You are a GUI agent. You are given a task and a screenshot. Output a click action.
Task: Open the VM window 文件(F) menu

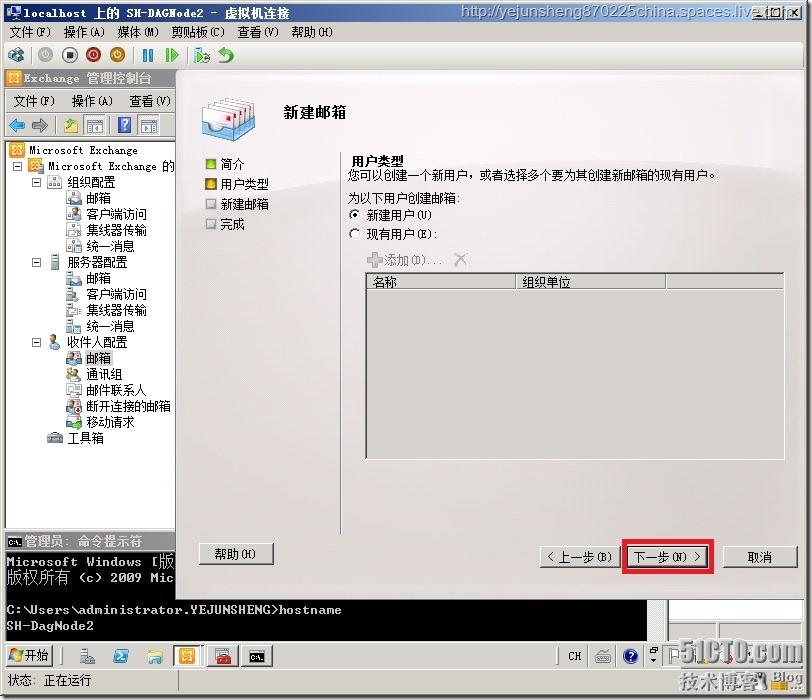click(30, 32)
